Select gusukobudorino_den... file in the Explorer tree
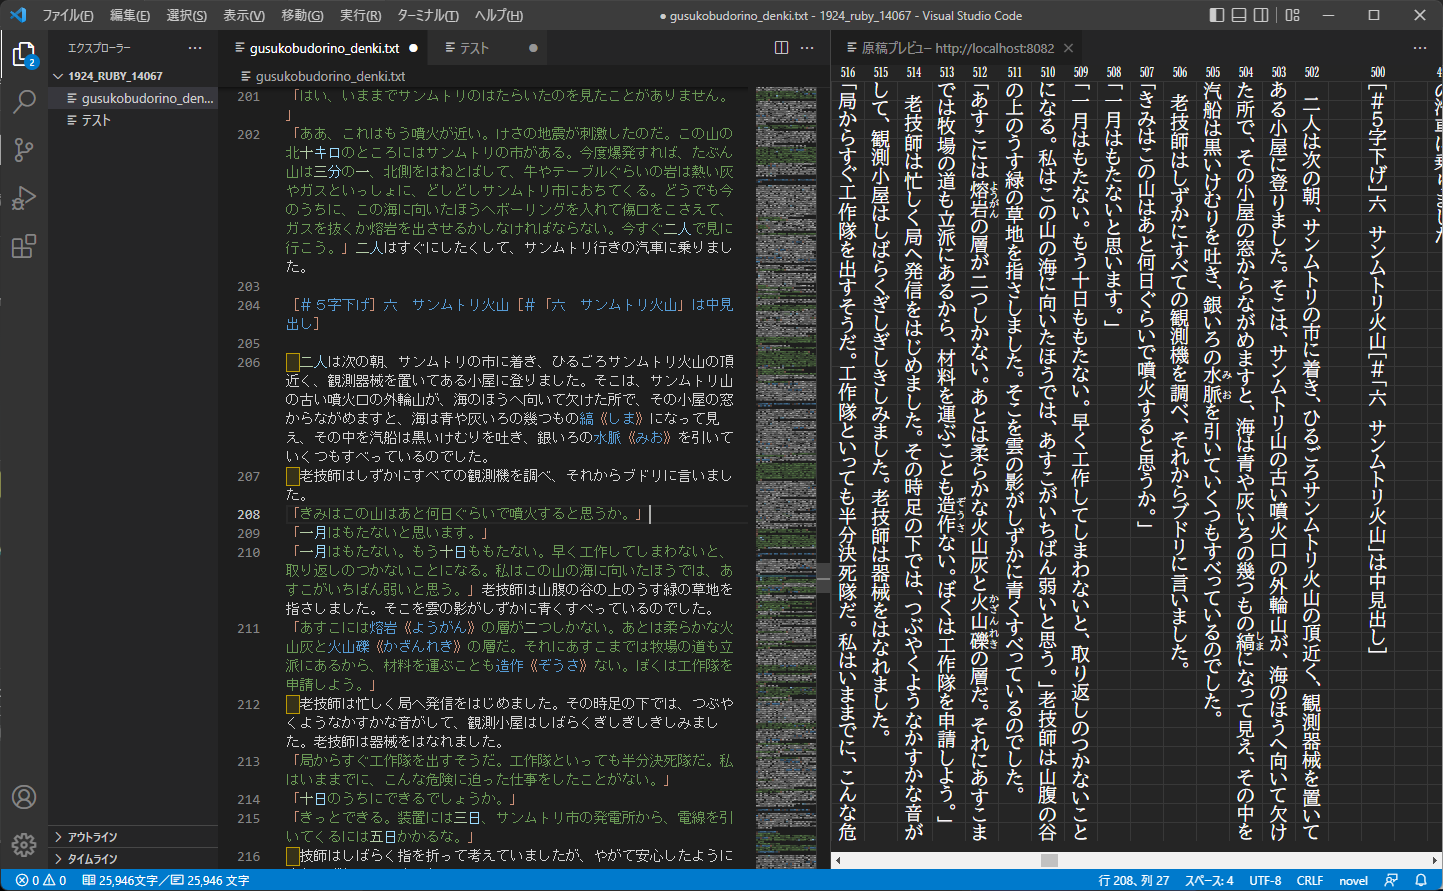Screen dimensions: 1443x891 pos(133,98)
